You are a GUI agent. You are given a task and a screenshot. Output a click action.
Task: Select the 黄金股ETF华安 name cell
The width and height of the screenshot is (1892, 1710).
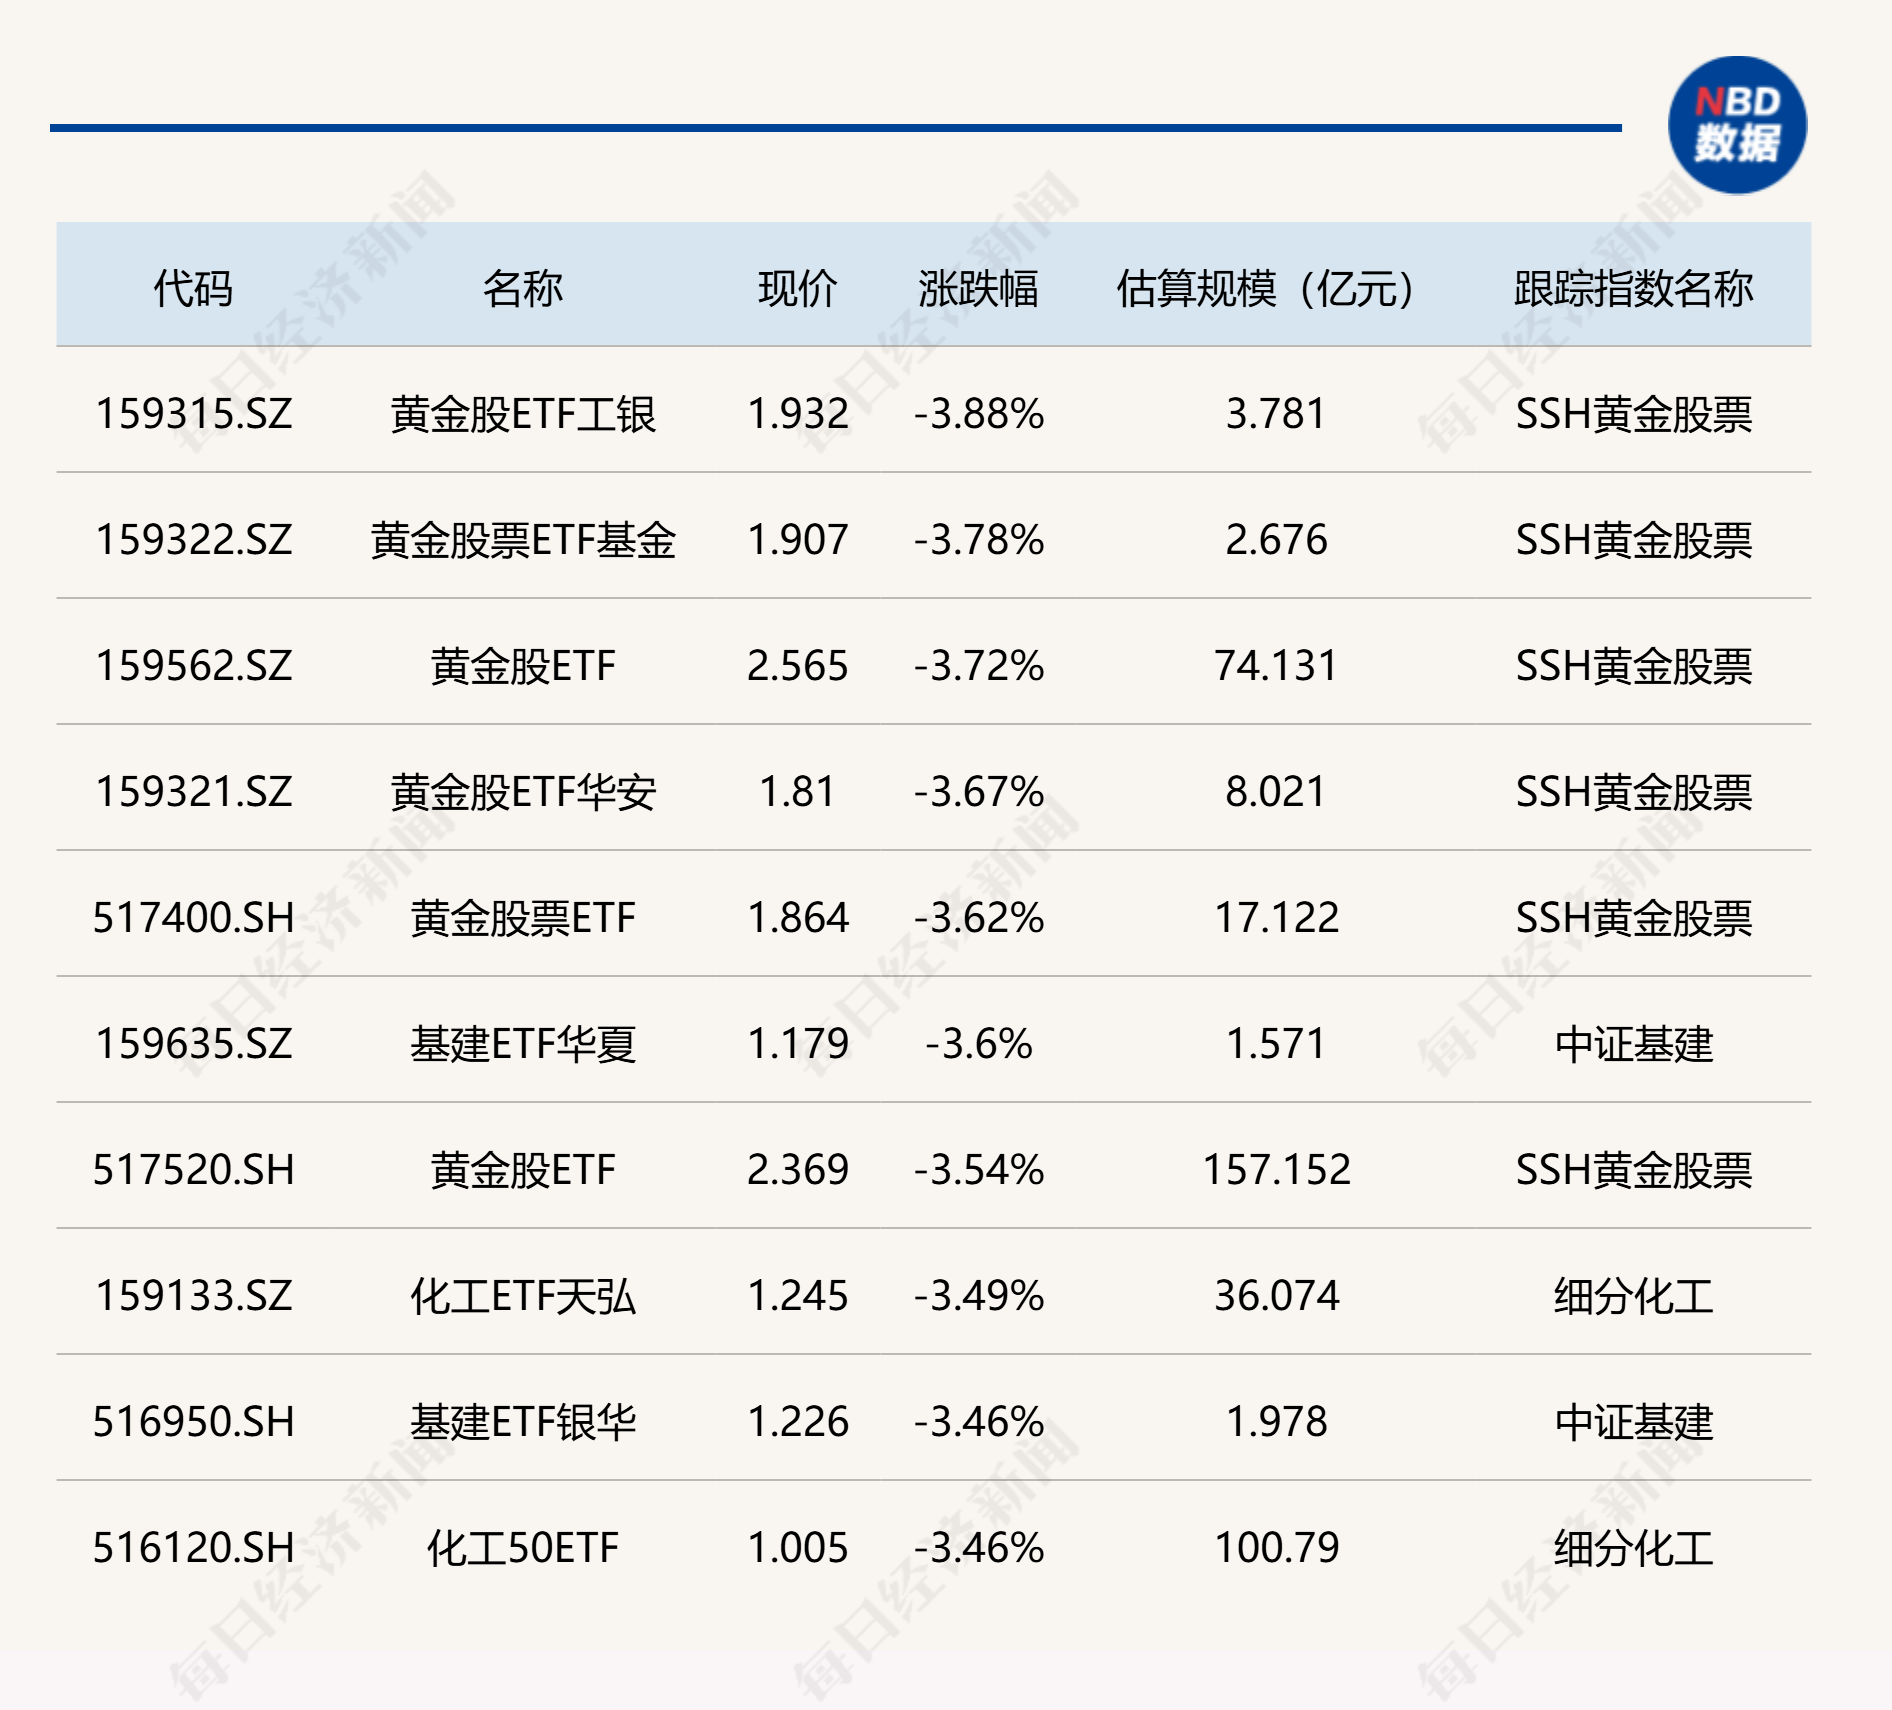tap(522, 792)
